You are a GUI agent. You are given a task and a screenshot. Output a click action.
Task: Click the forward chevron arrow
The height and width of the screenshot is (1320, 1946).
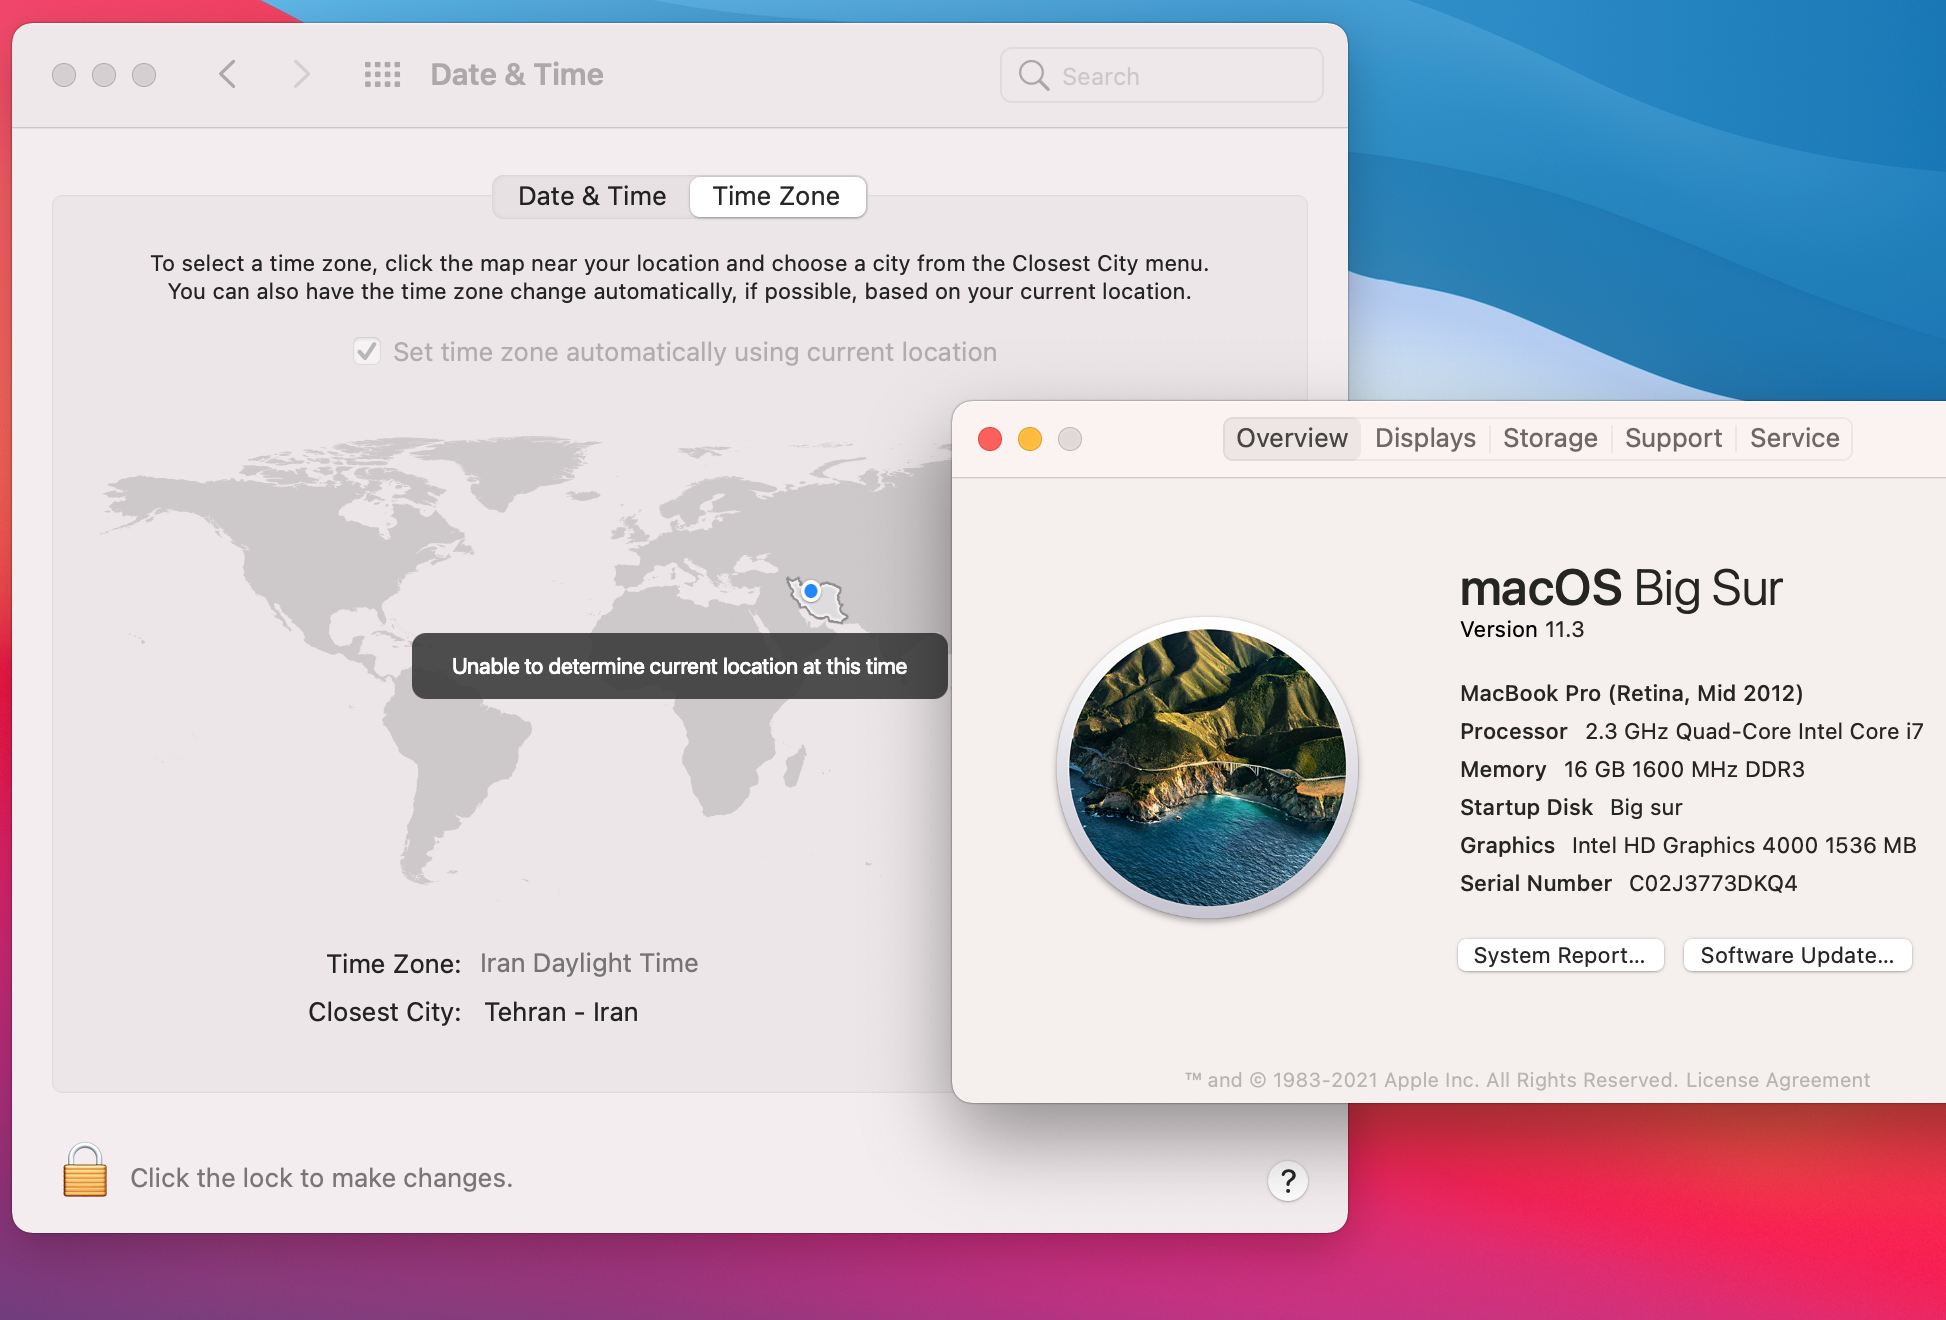coord(301,75)
